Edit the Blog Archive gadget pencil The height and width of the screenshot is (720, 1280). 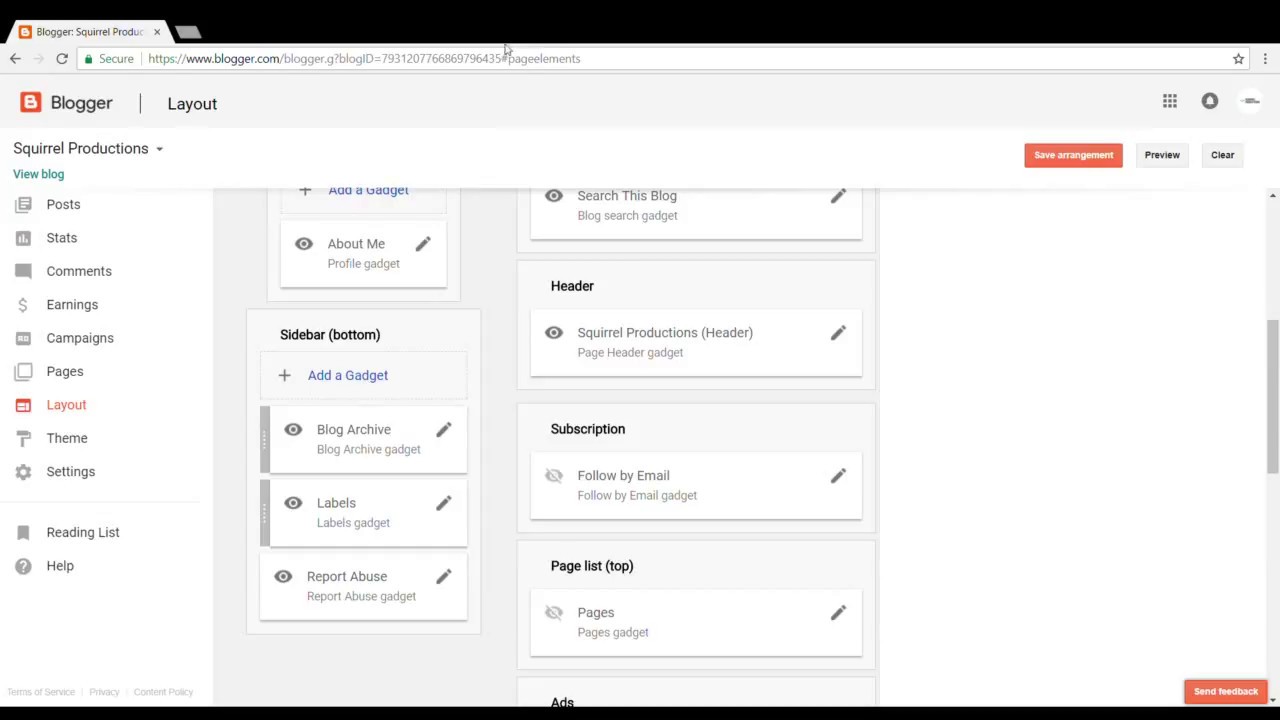pyautogui.click(x=444, y=430)
